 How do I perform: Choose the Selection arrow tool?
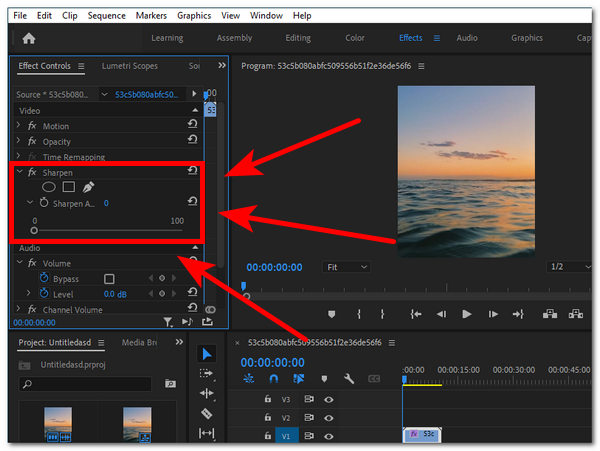point(207,353)
